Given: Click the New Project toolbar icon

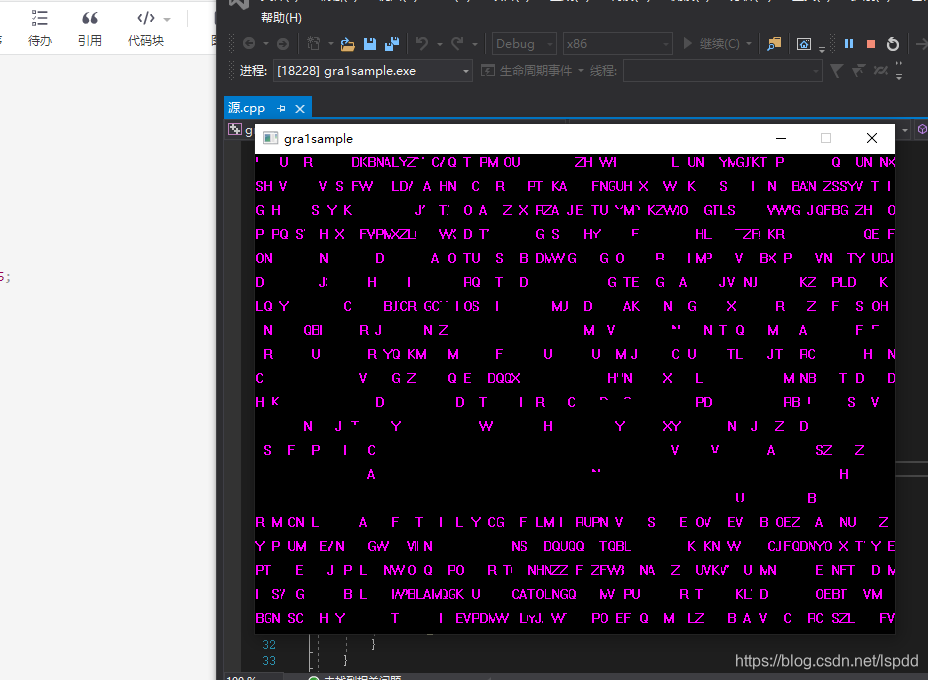Looking at the screenshot, I should (314, 44).
